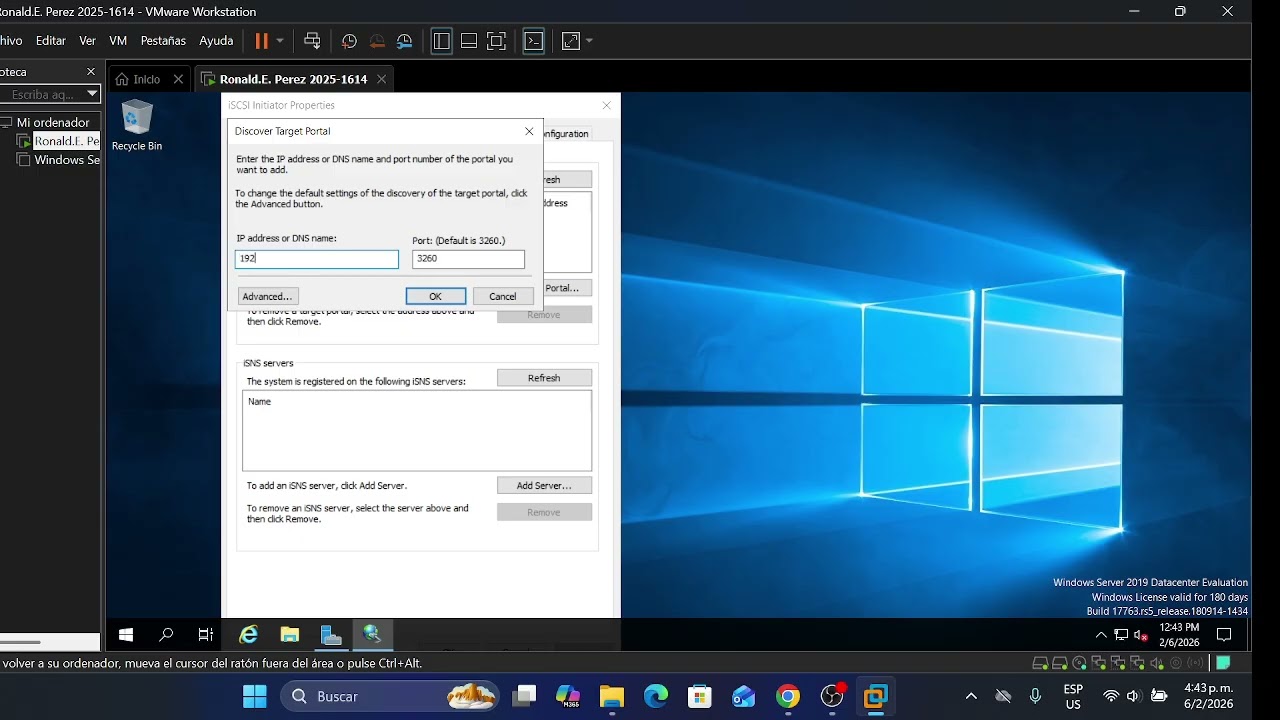Click the full screen mode icon

click(x=496, y=41)
